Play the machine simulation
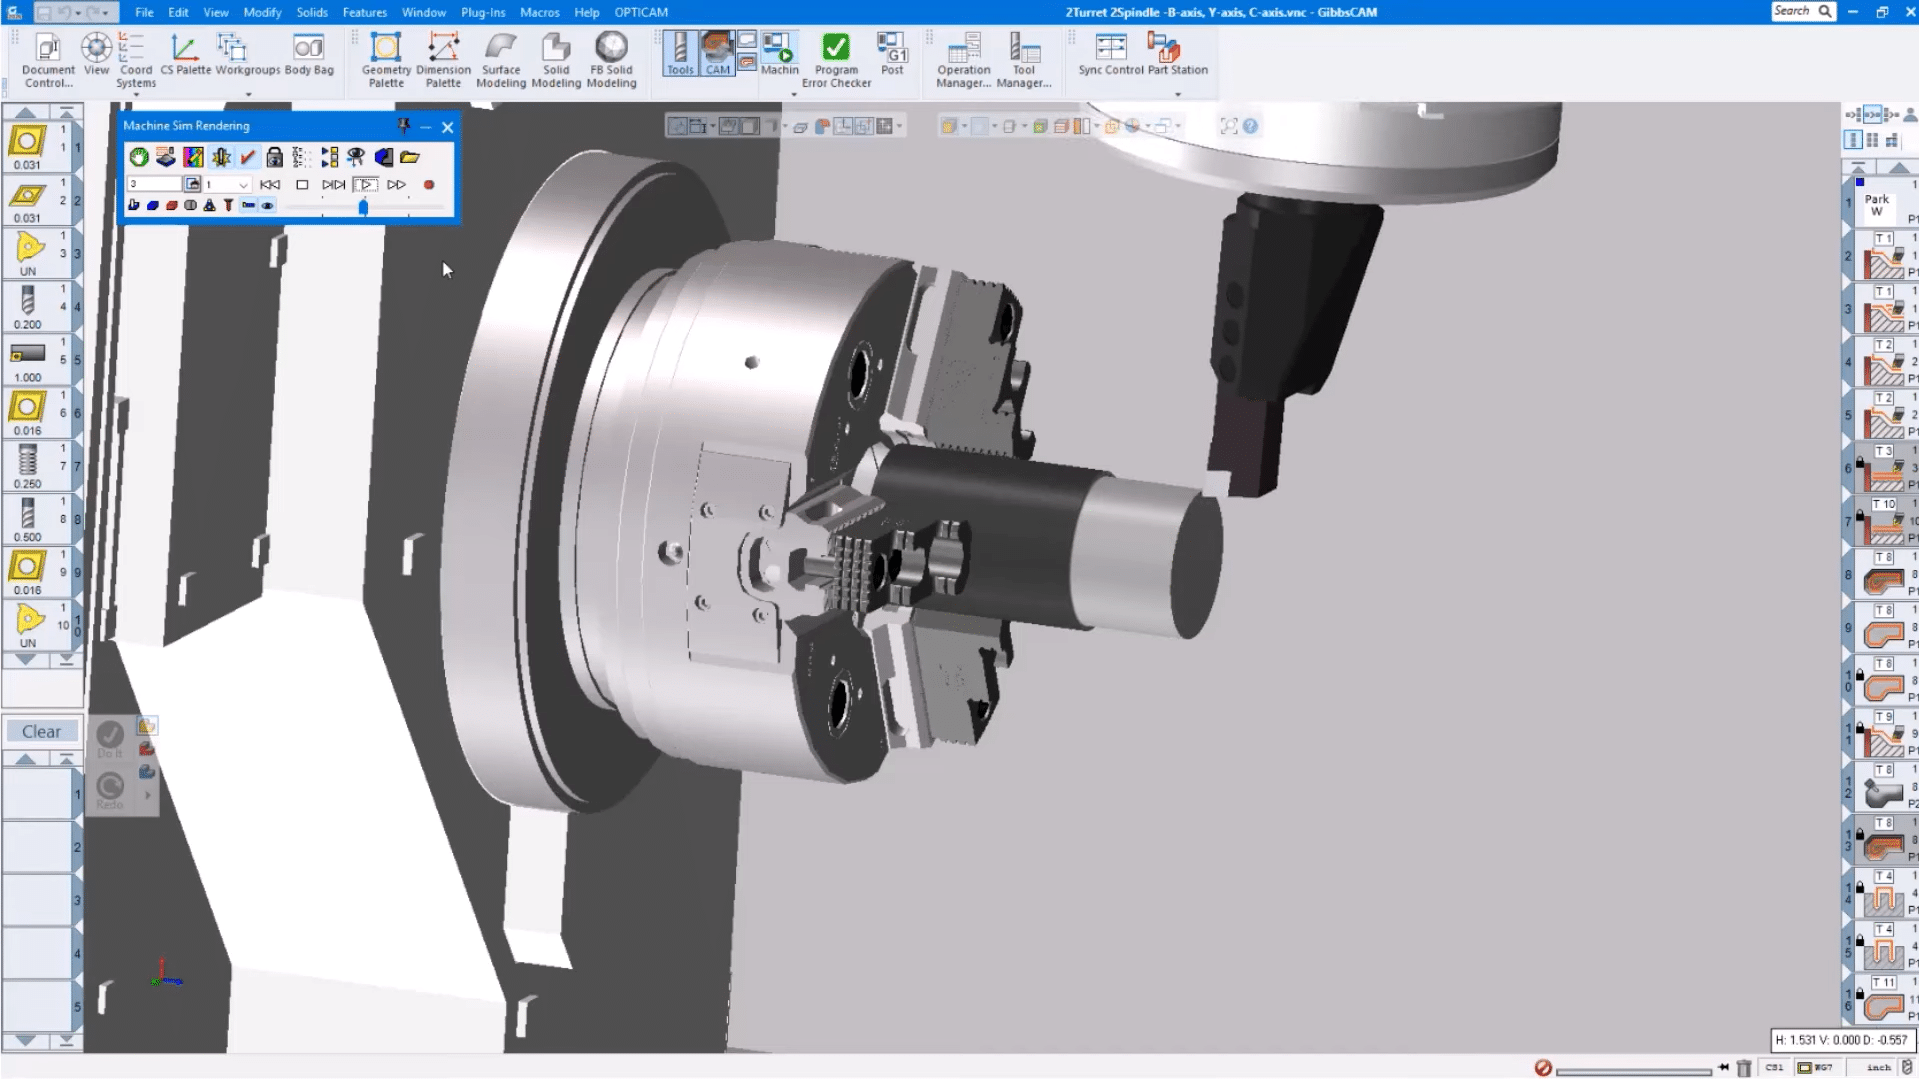The height and width of the screenshot is (1079, 1919). point(365,185)
